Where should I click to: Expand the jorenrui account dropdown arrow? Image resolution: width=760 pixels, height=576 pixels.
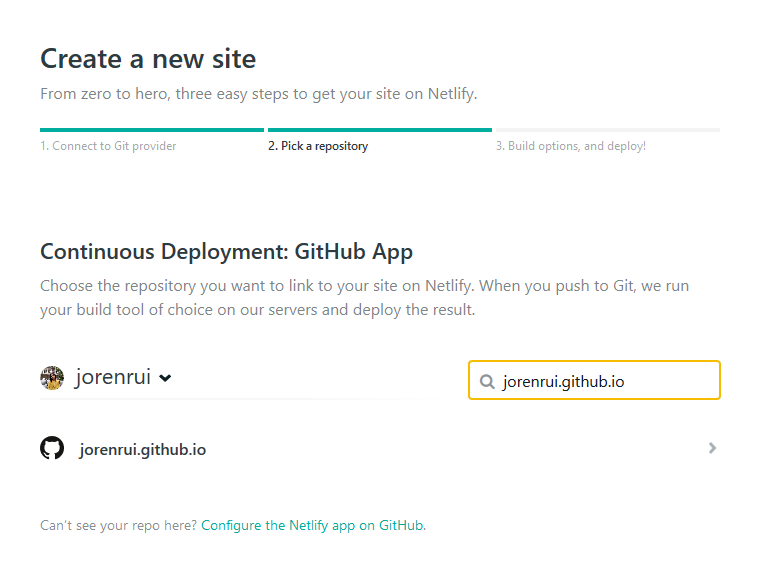click(165, 378)
